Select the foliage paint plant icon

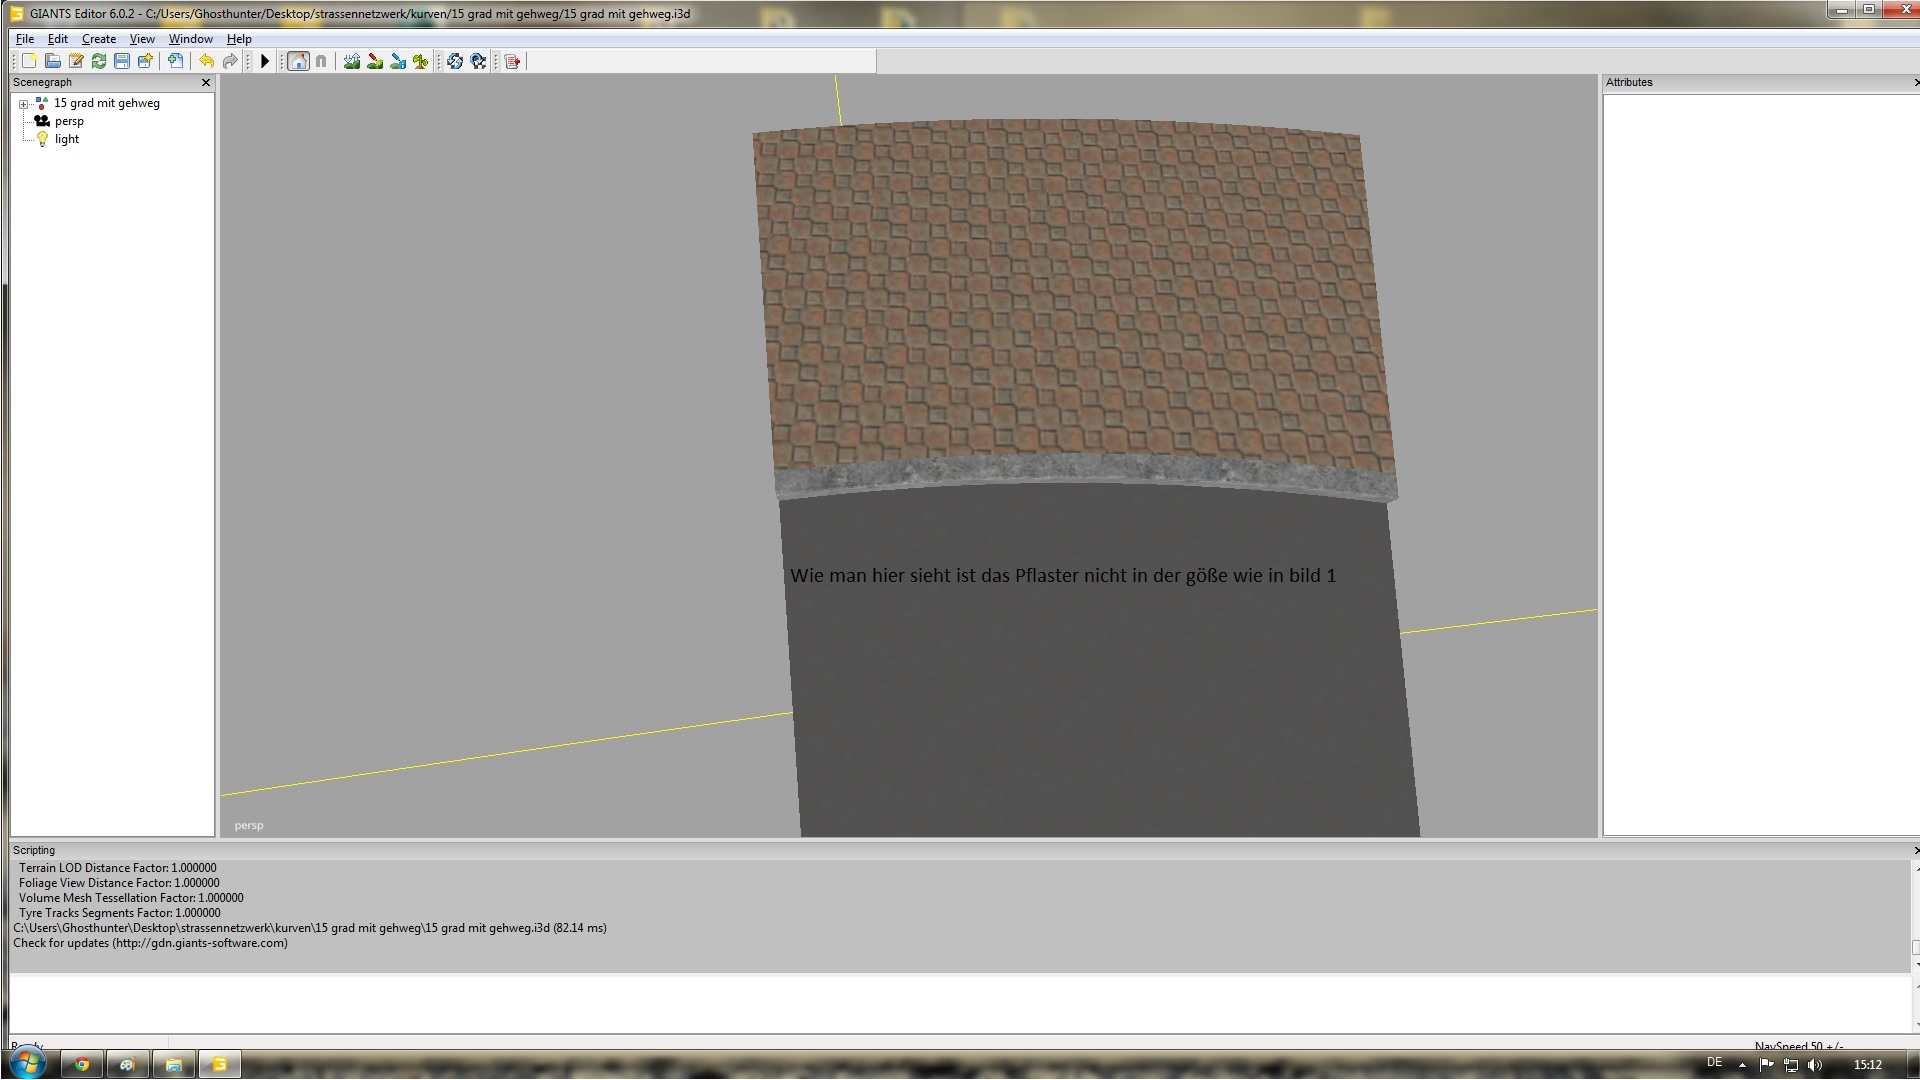421,61
